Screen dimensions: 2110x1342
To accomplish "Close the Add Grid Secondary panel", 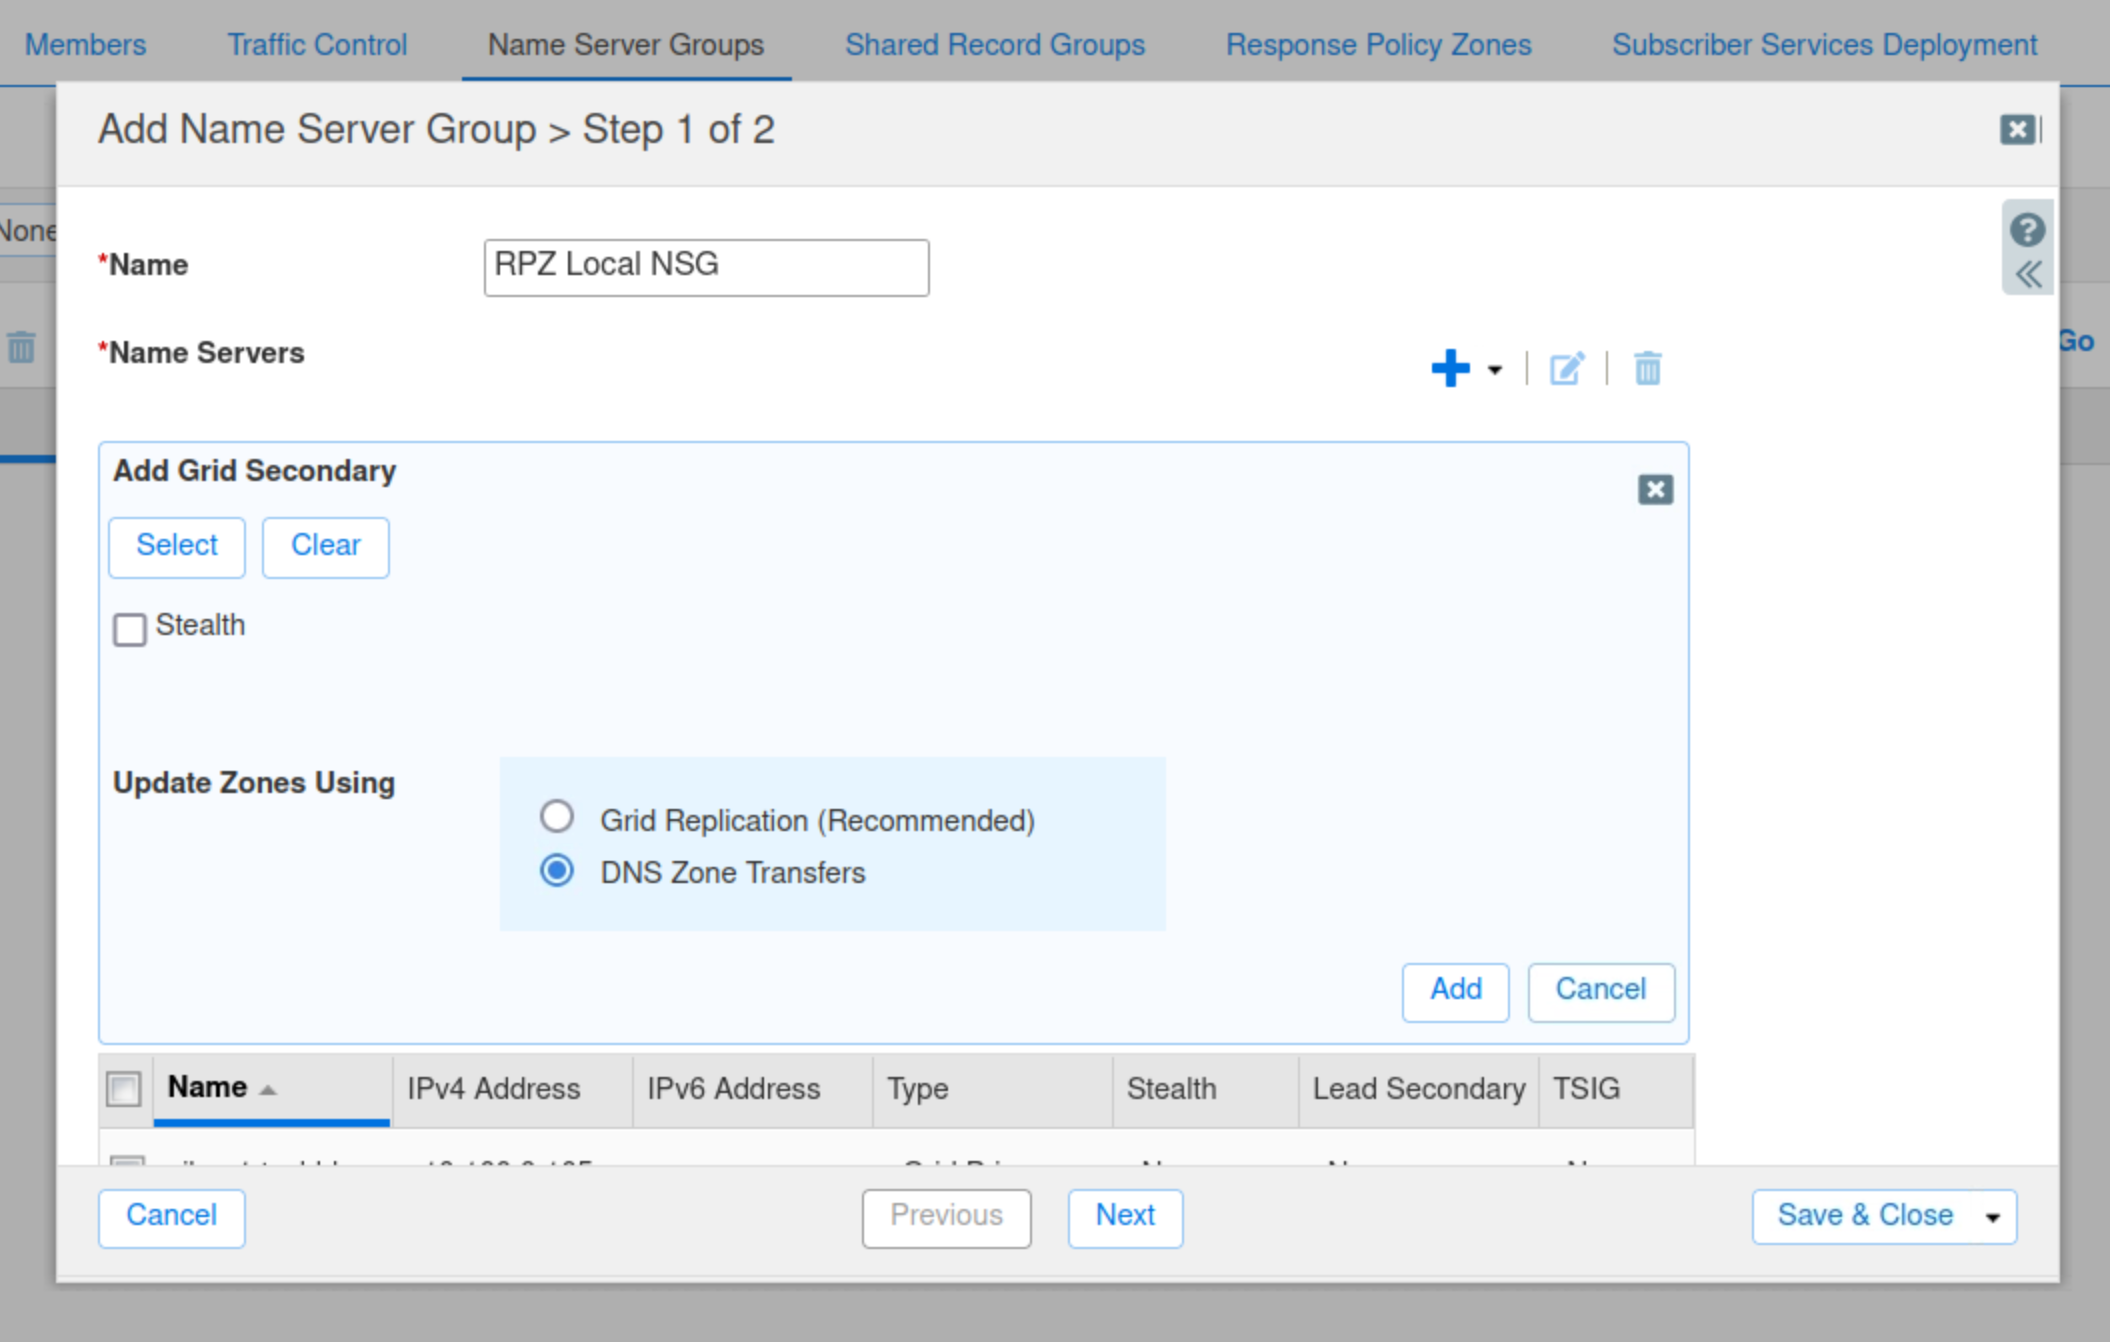I will pos(1655,489).
